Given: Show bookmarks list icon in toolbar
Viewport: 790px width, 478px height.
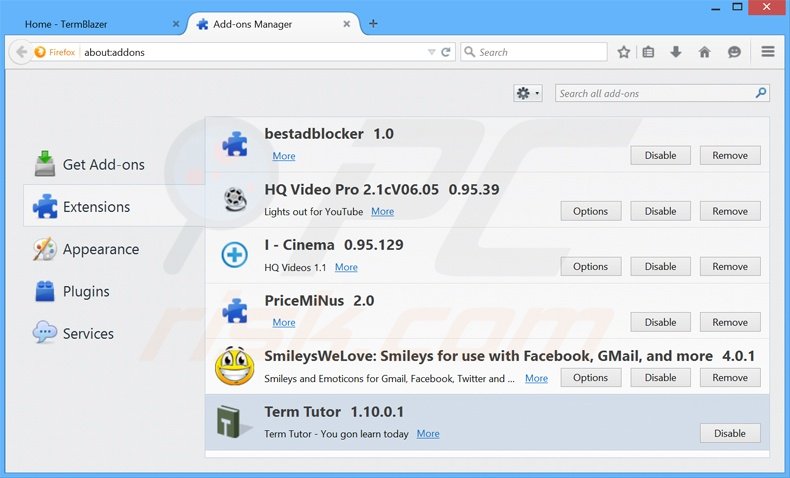Looking at the screenshot, I should coord(648,52).
